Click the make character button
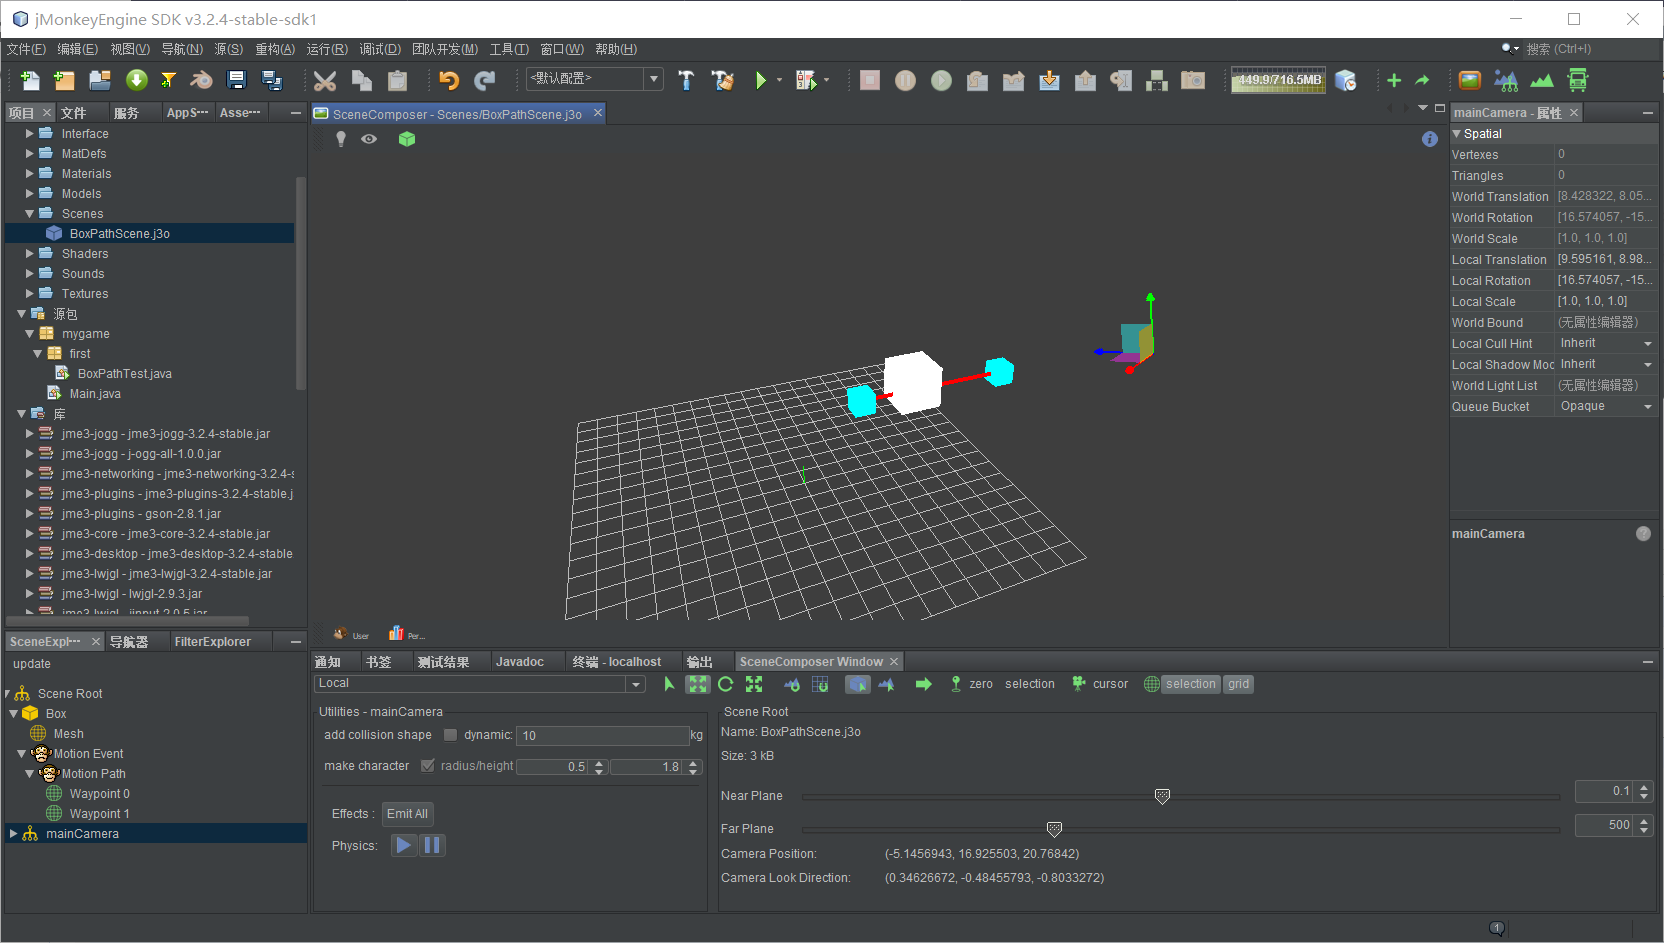This screenshot has height=943, width=1664. (x=367, y=766)
